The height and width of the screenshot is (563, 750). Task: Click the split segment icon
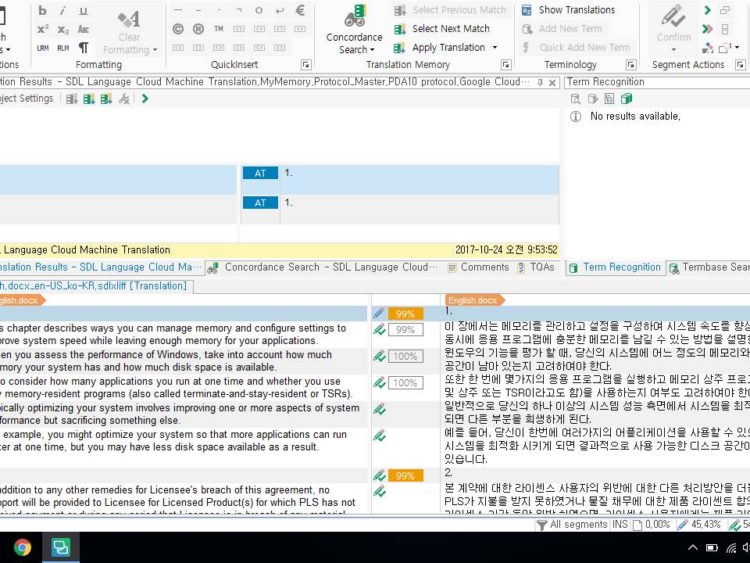725,29
